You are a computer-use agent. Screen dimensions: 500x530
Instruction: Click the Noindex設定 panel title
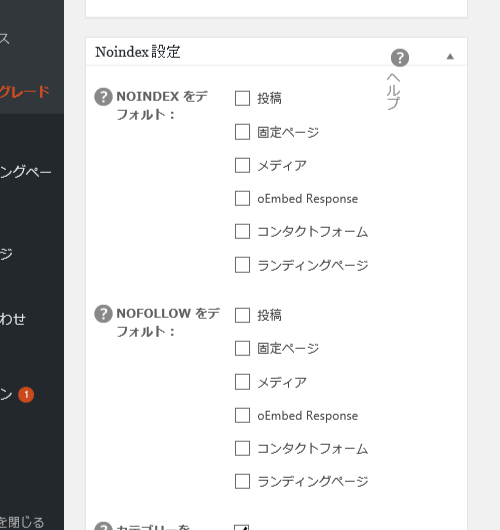[x=138, y=52]
